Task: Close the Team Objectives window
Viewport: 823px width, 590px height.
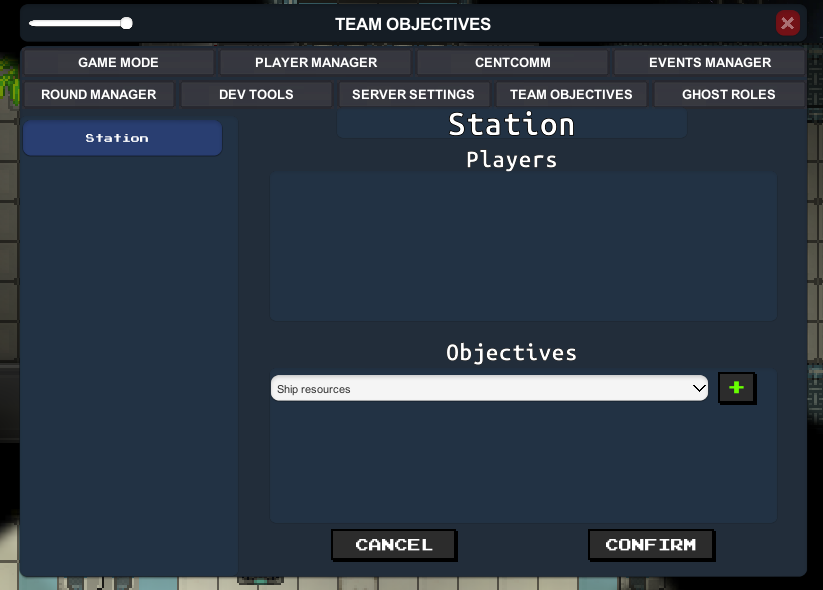Action: pyautogui.click(x=787, y=23)
